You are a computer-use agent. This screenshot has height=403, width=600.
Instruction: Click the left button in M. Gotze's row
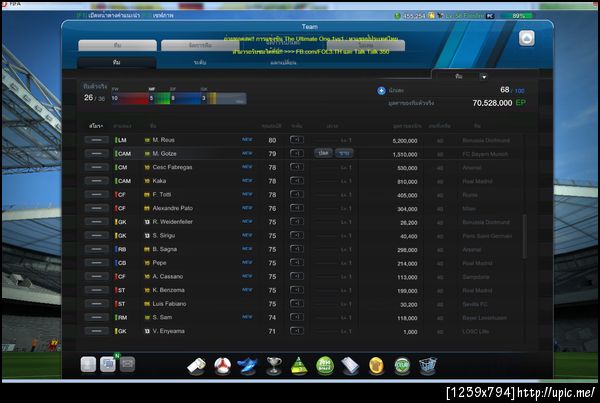point(323,153)
